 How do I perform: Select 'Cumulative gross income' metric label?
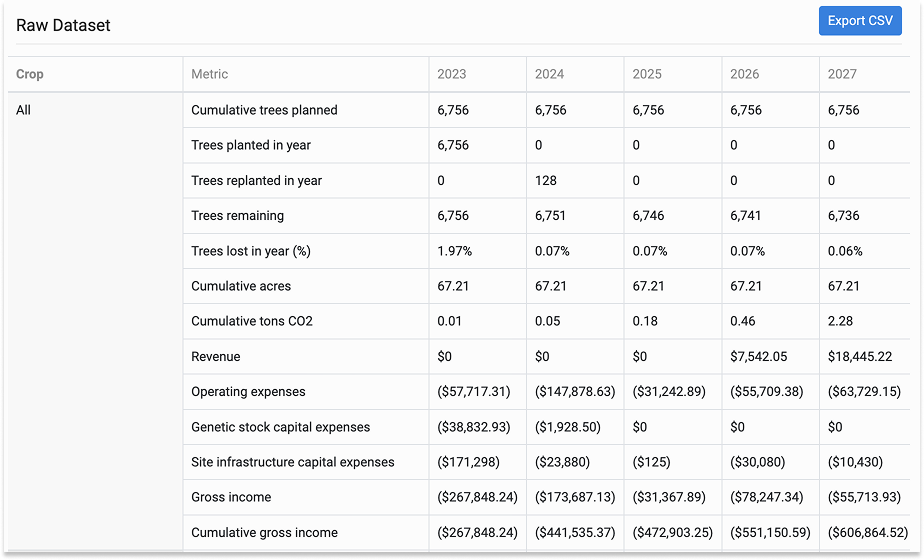tap(264, 533)
